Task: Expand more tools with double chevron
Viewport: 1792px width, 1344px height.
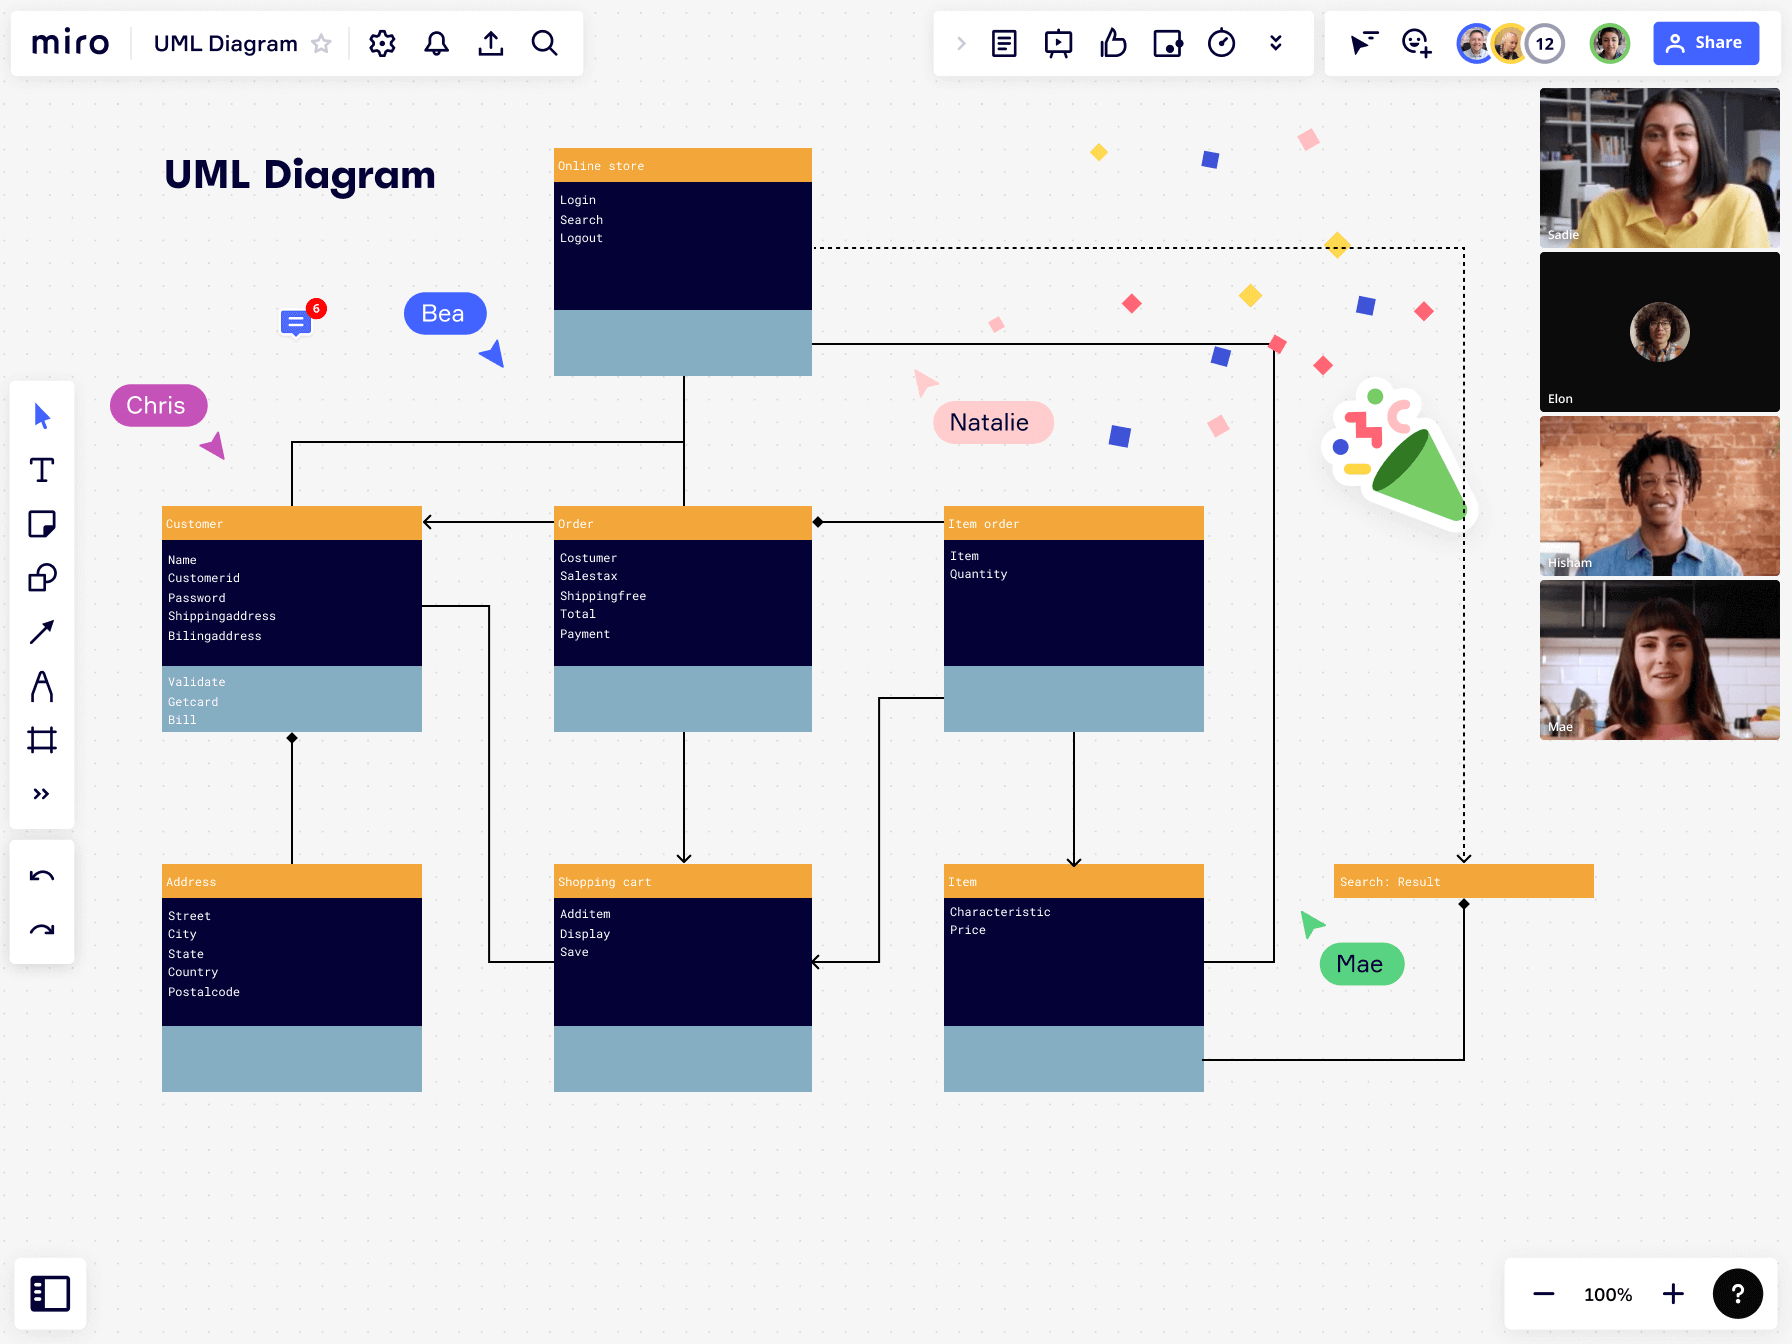Action: coord(42,794)
